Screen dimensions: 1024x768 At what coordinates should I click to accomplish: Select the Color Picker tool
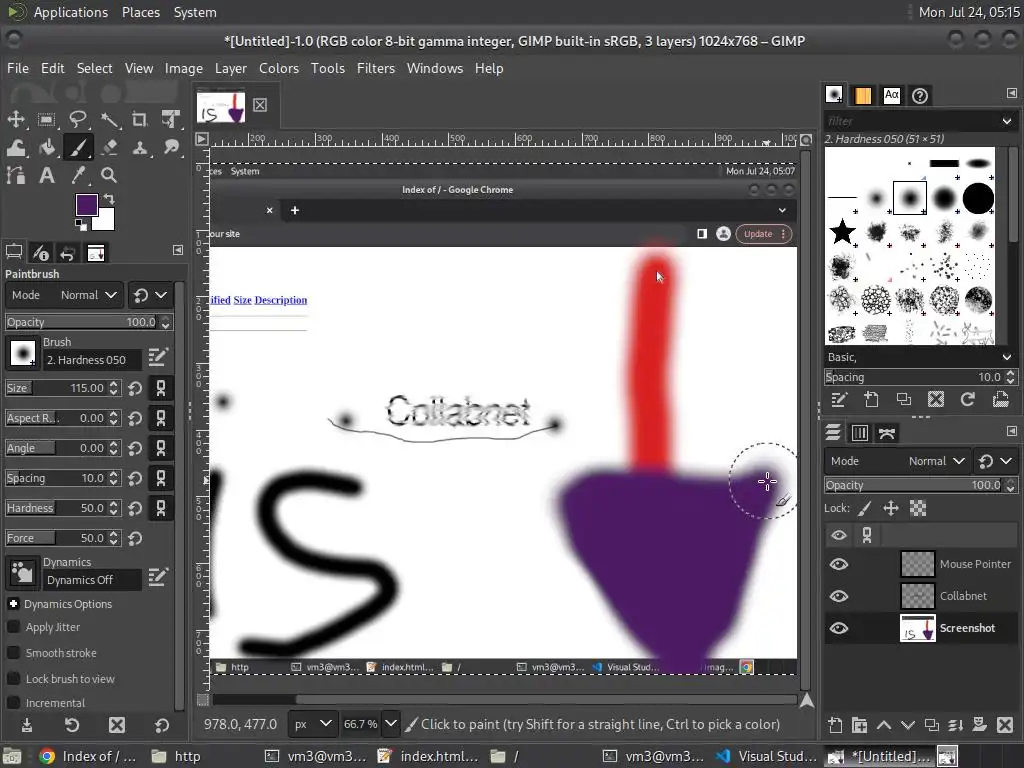(x=78, y=175)
